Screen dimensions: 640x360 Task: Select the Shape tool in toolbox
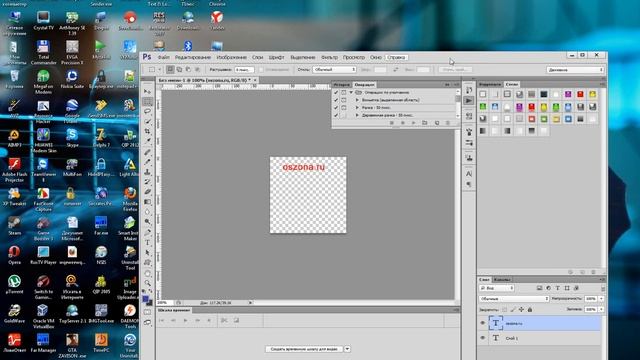pos(147,262)
